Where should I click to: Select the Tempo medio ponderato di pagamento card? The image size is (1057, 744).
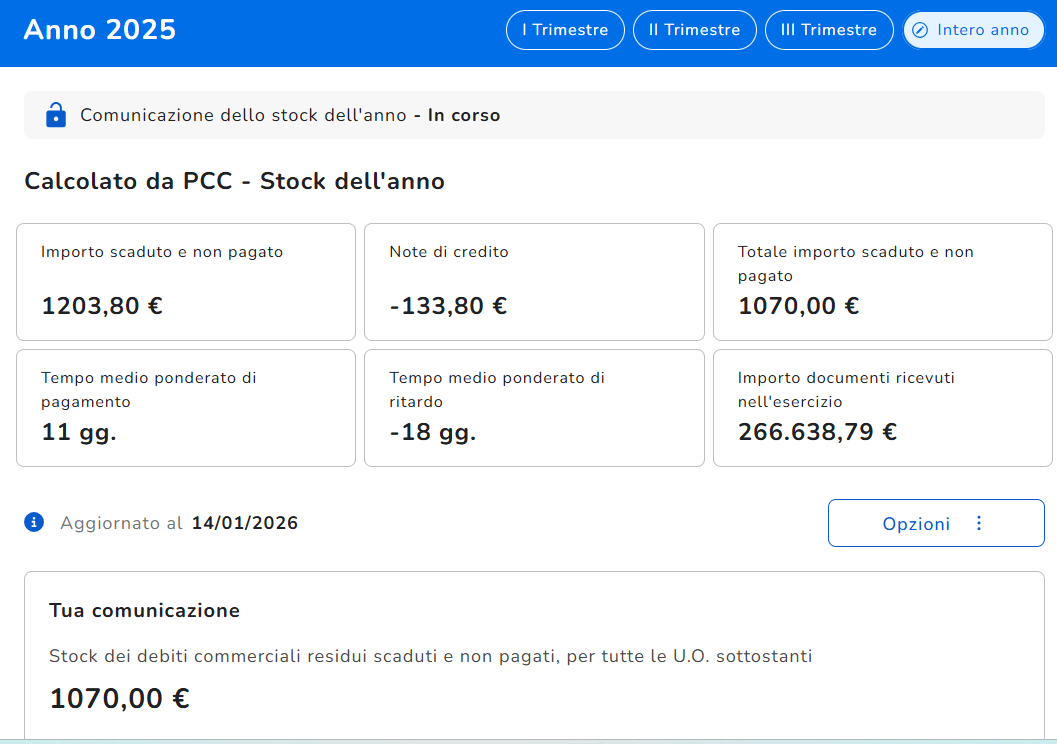coord(186,408)
